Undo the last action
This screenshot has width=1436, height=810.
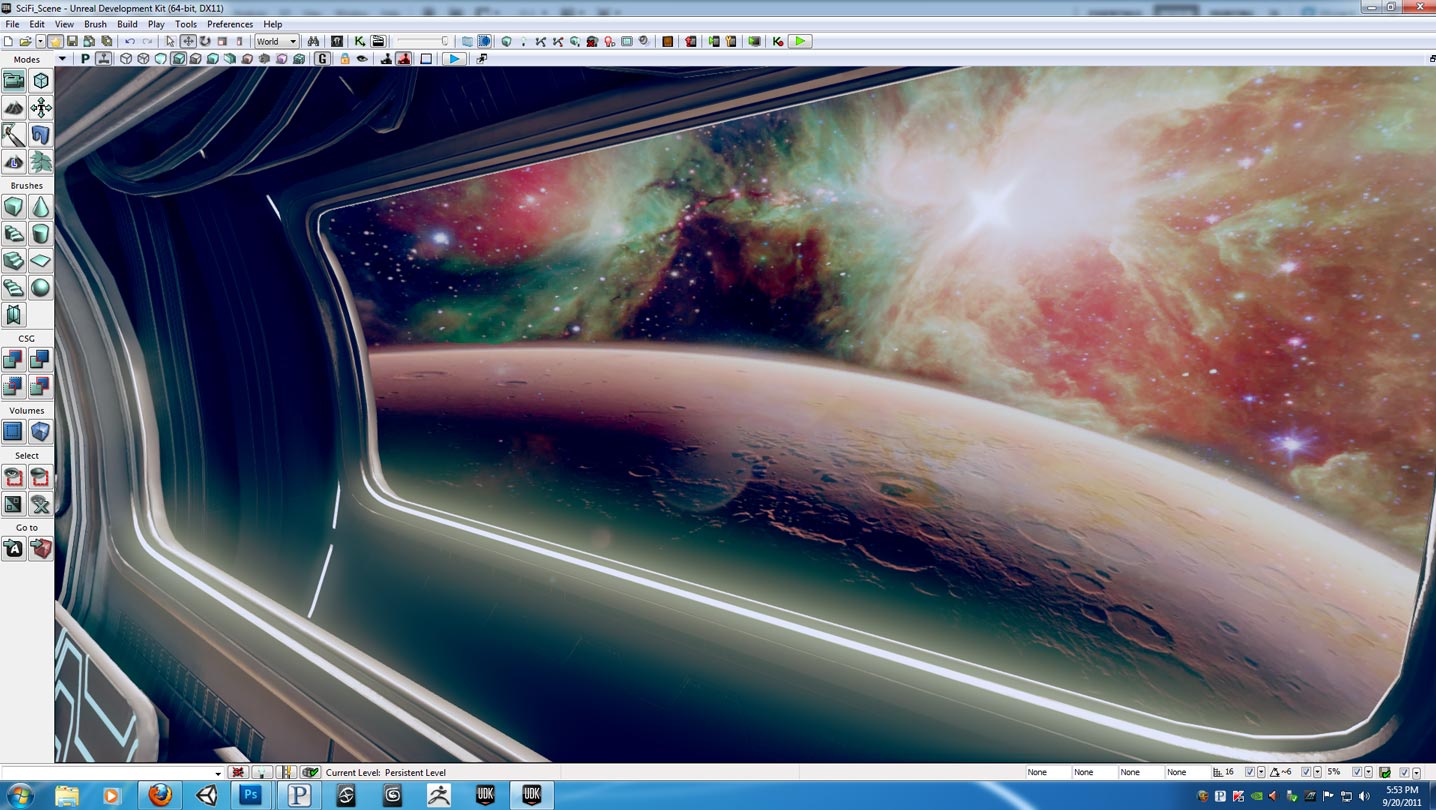[x=130, y=41]
